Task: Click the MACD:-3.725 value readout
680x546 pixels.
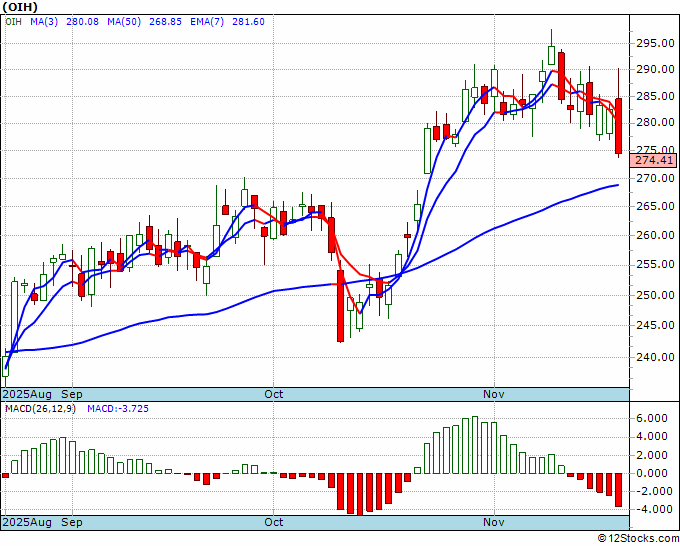Action: pyautogui.click(x=118, y=409)
